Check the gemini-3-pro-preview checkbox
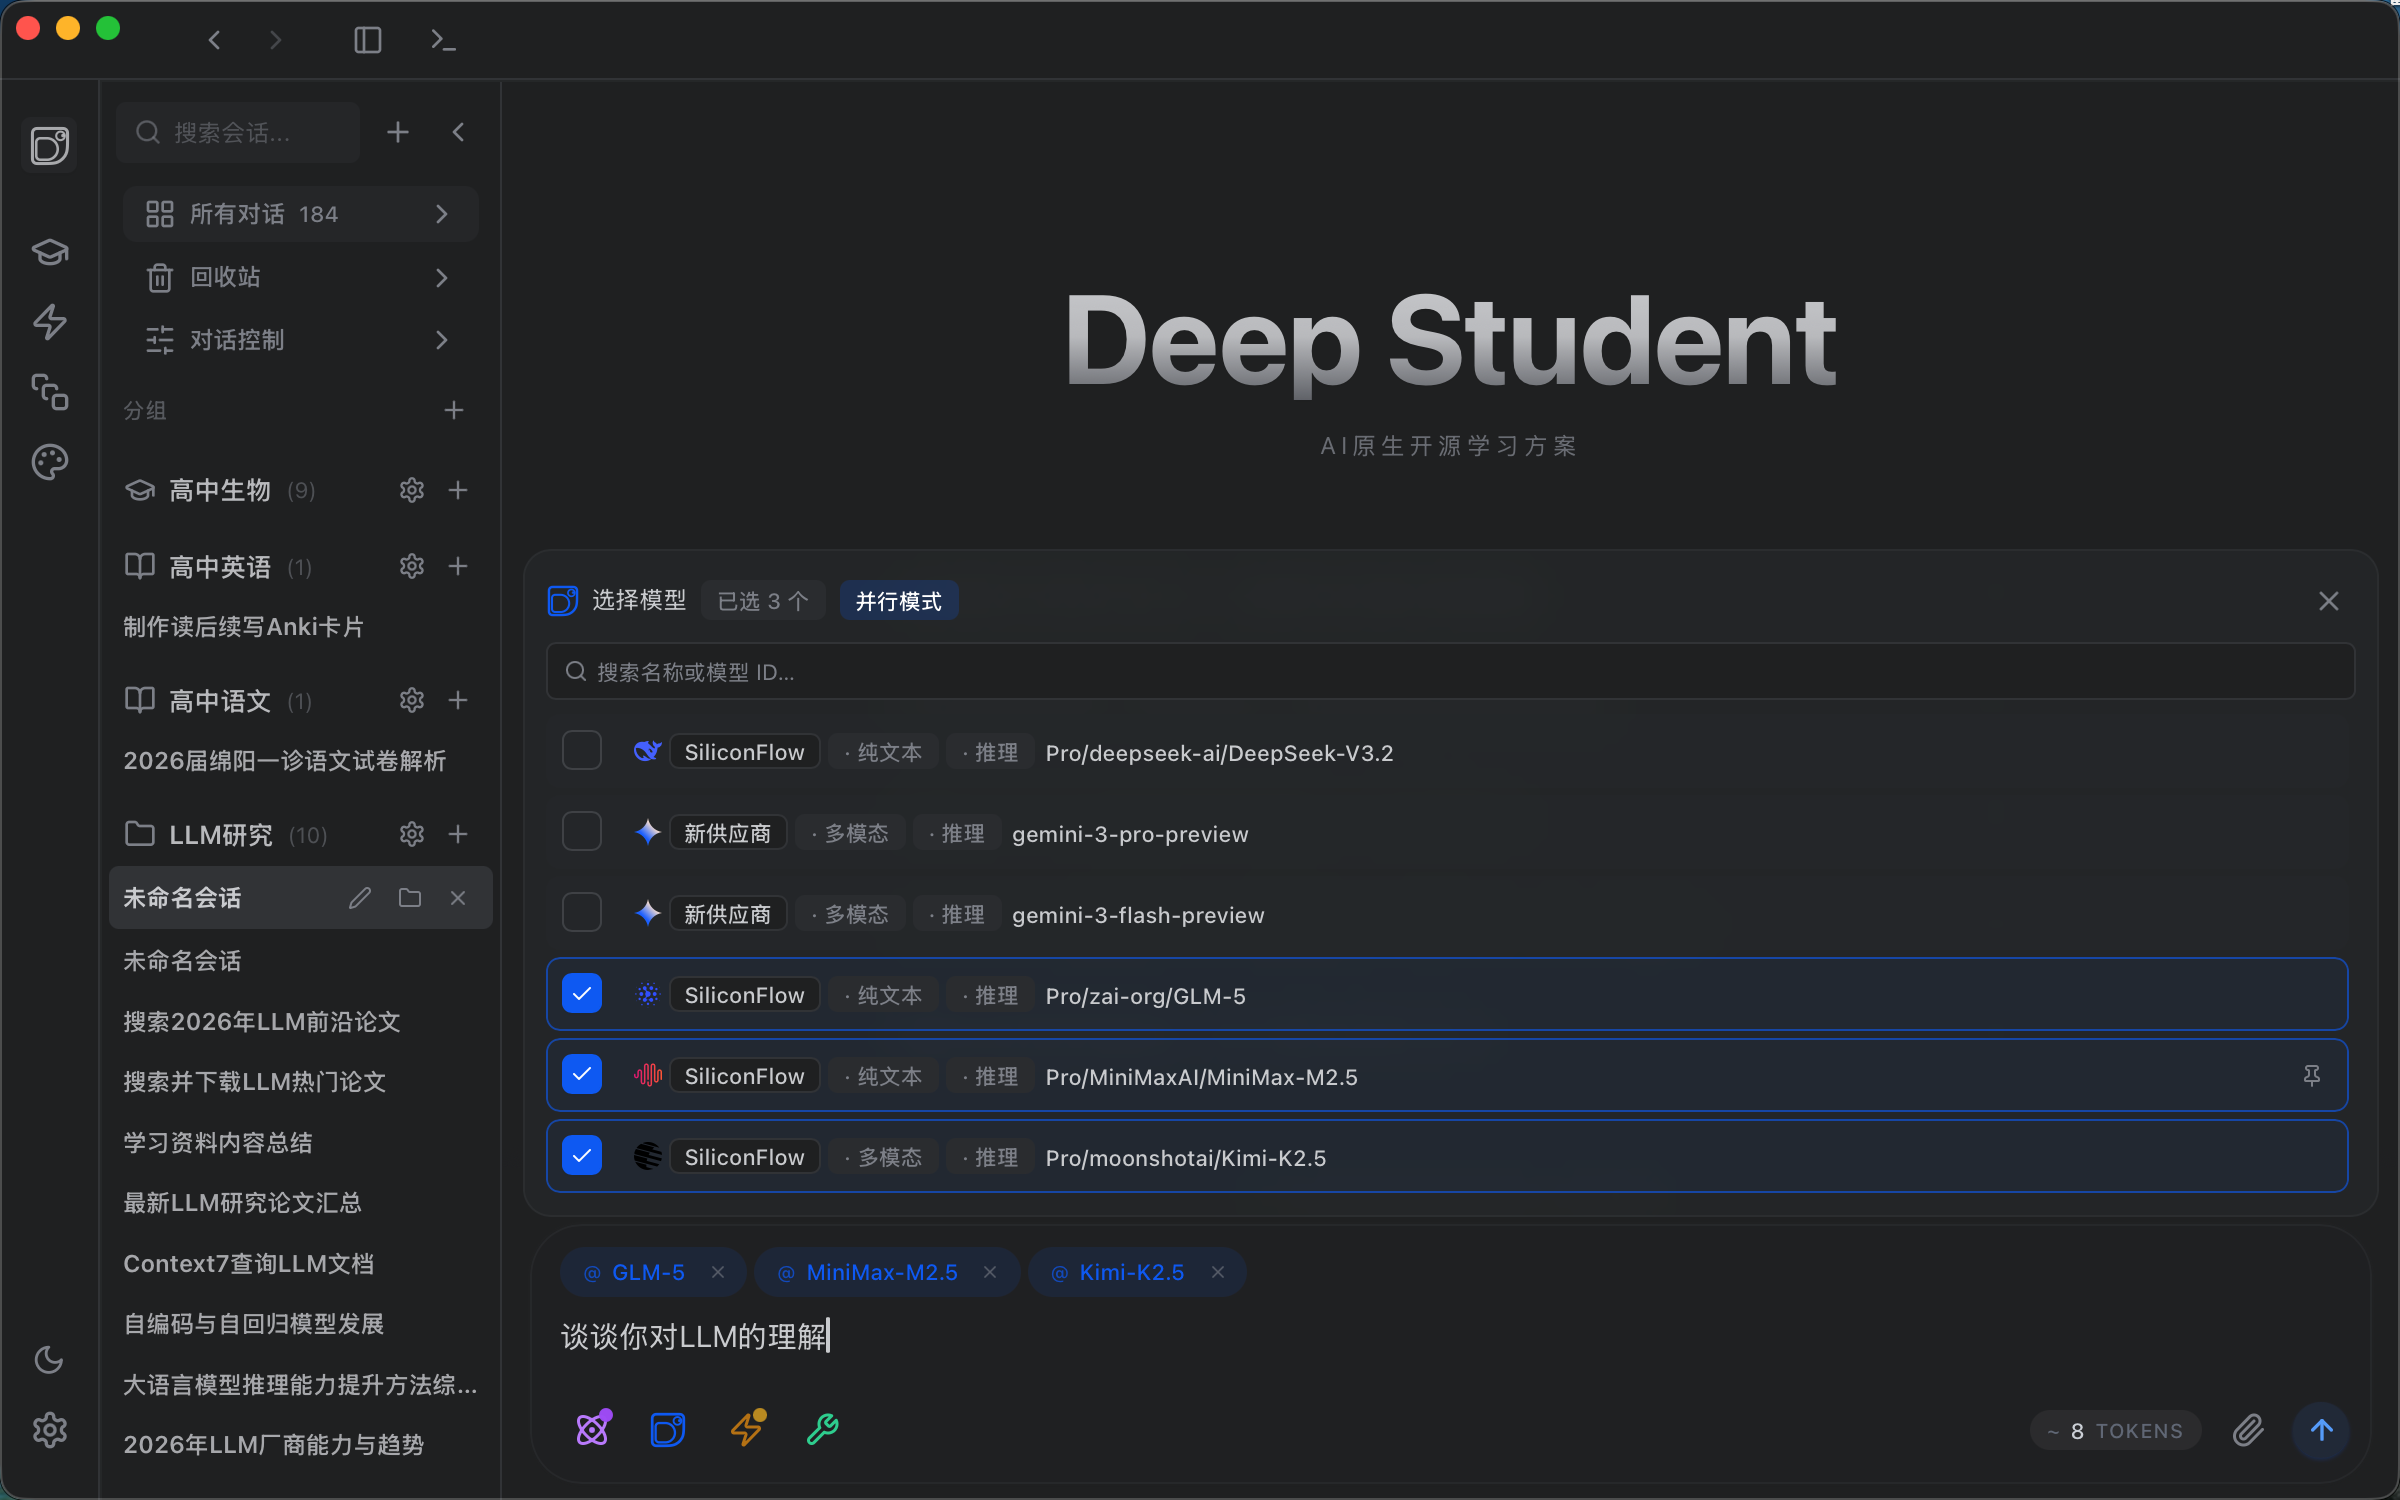Screen dimensions: 2400x1500 [x=582, y=832]
